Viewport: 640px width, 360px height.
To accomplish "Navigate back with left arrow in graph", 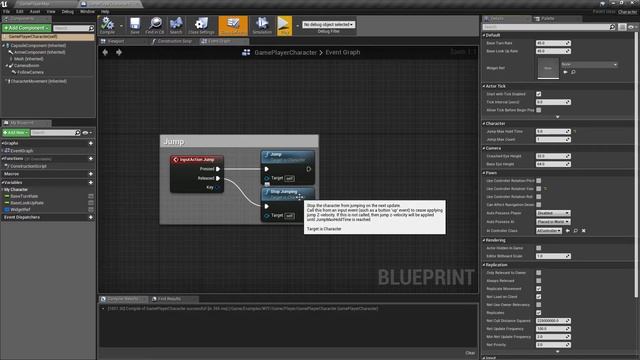I will tap(105, 52).
